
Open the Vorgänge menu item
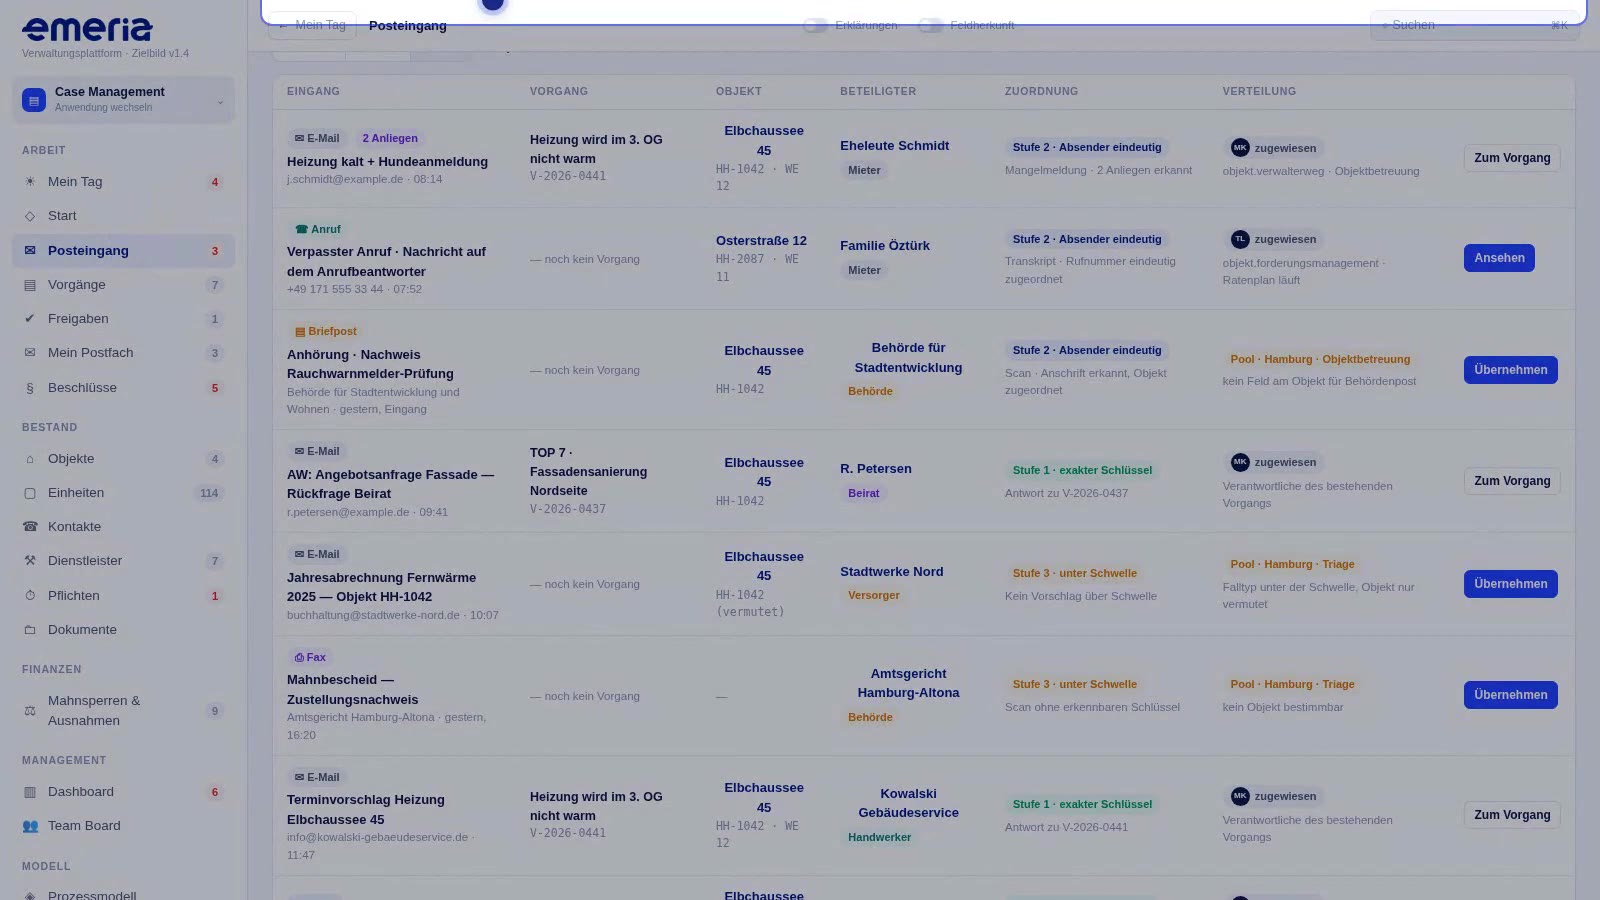pyautogui.click(x=124, y=285)
